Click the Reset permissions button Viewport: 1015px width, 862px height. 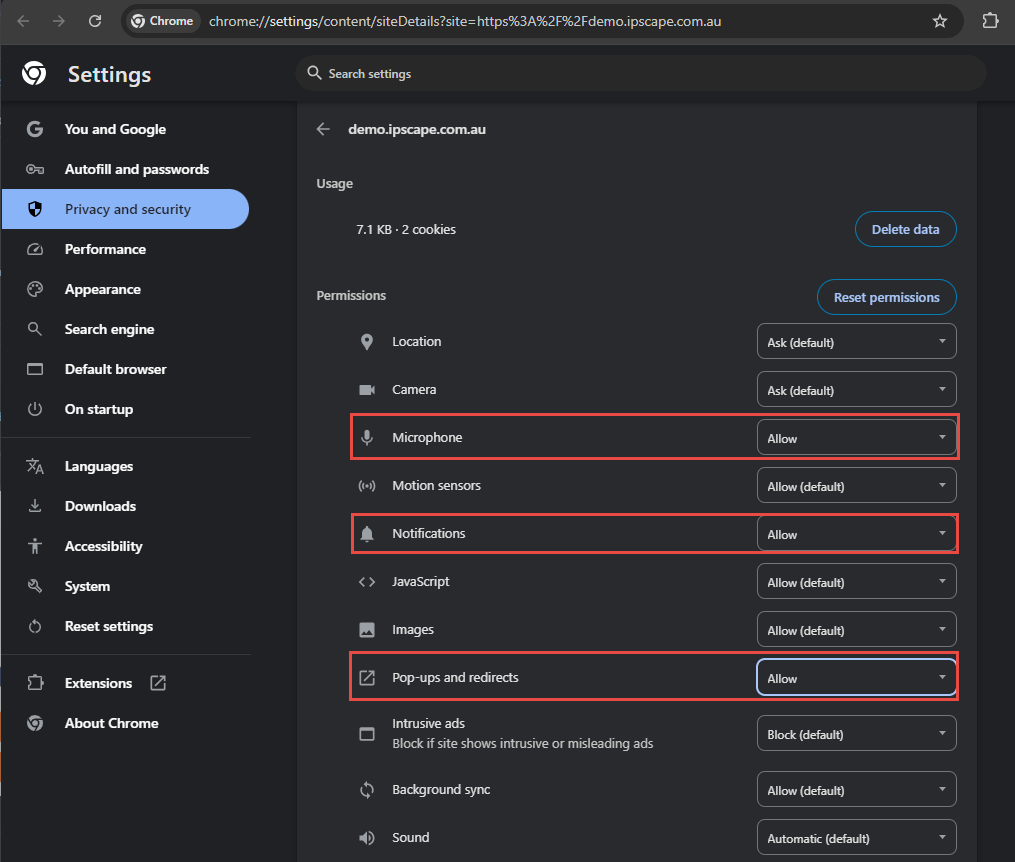[x=886, y=297]
